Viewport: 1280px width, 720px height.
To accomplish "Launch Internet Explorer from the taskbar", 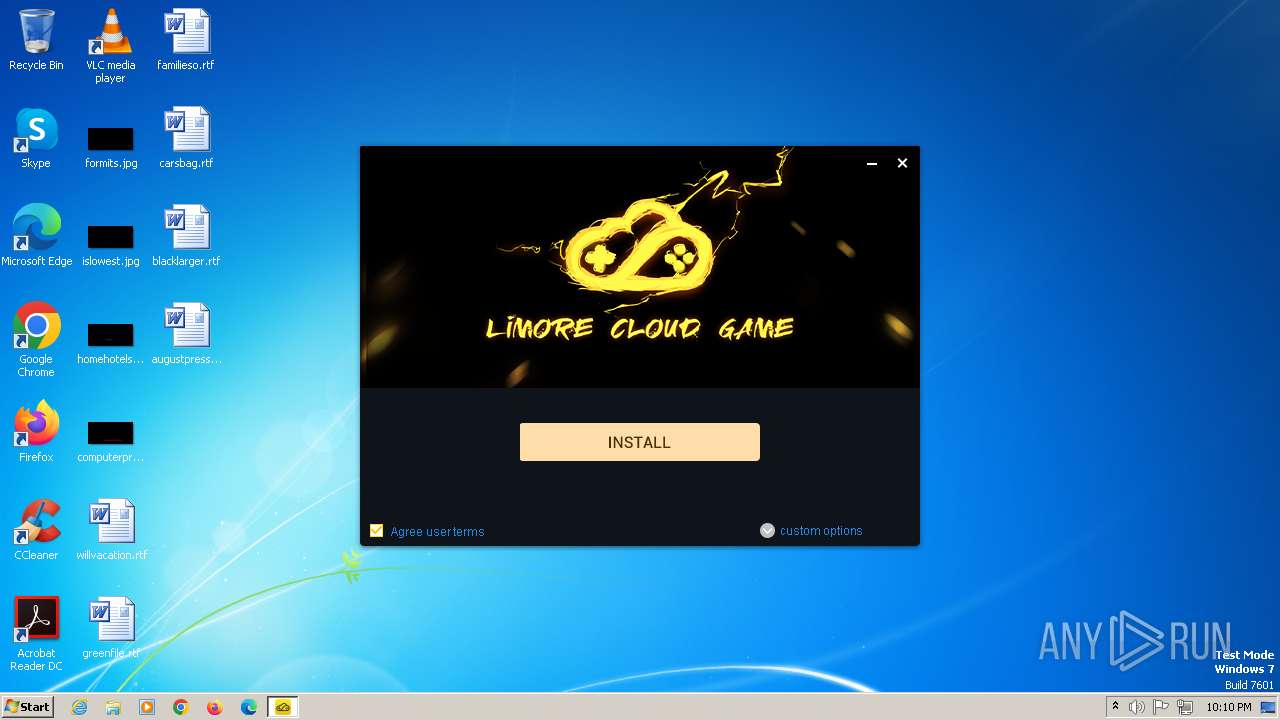I will click(x=80, y=707).
